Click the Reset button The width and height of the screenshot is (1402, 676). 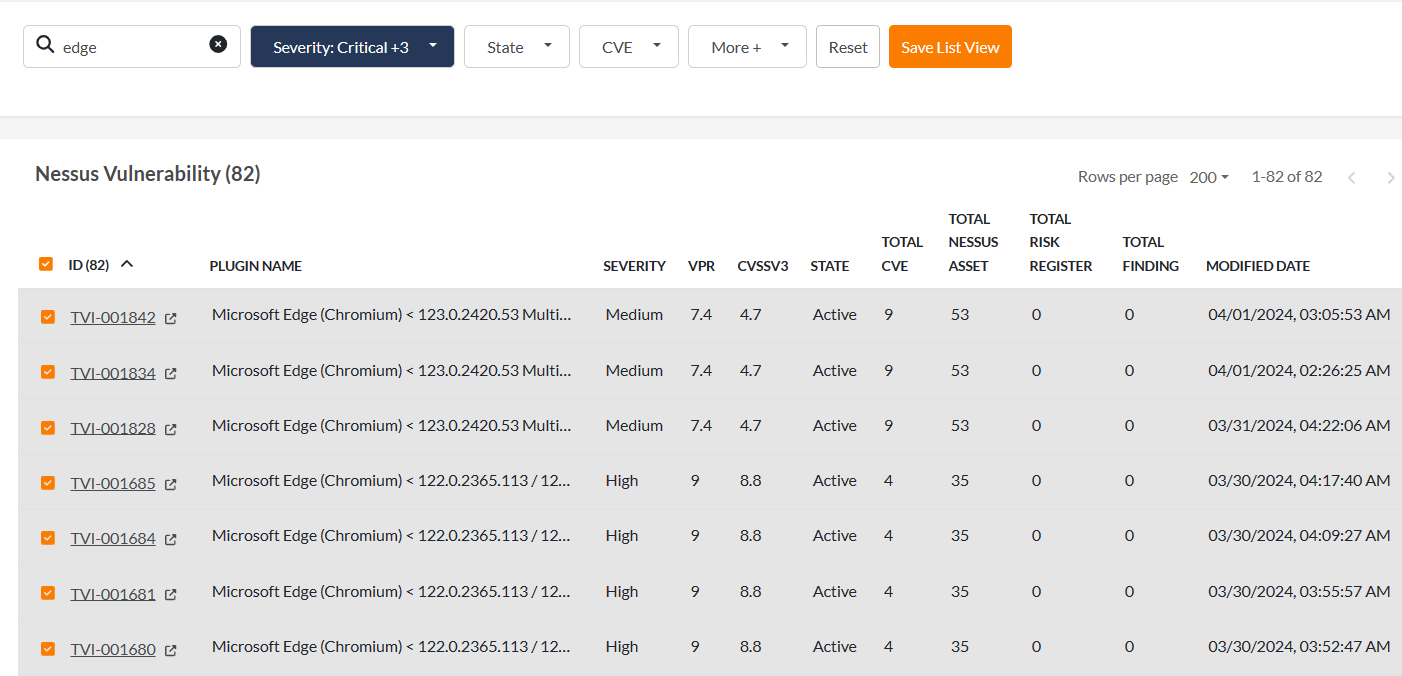[x=848, y=47]
